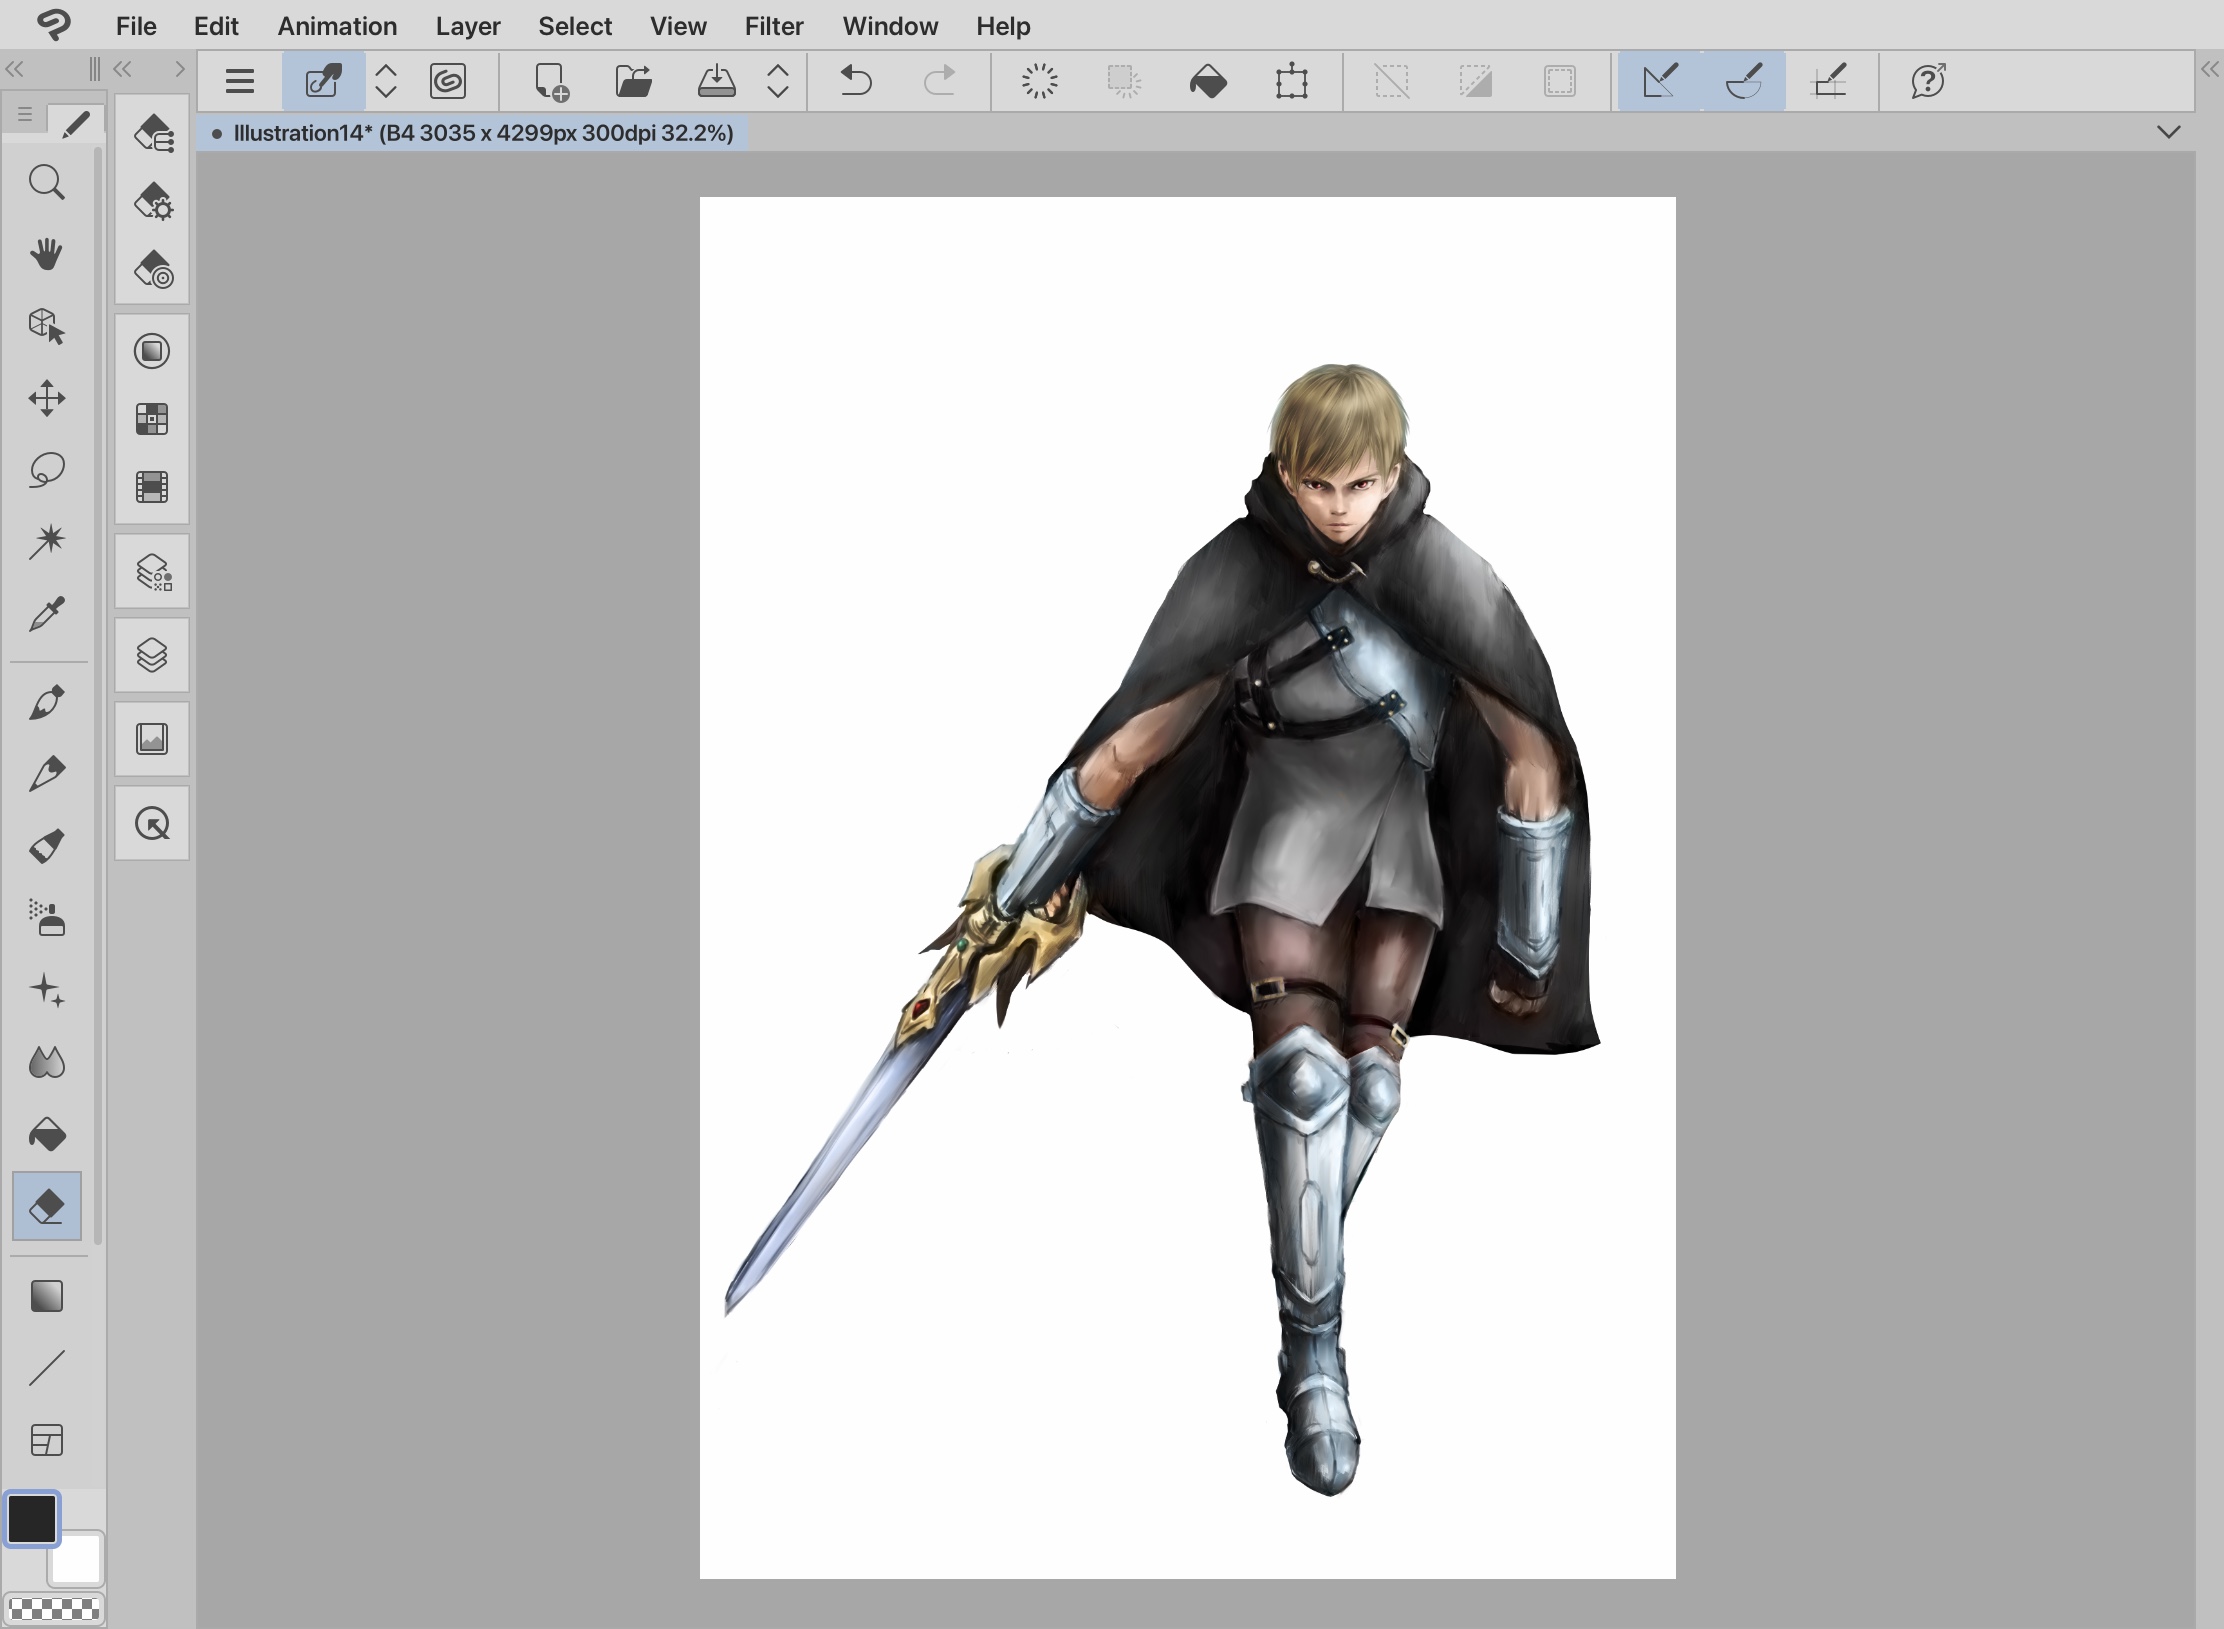The height and width of the screenshot is (1629, 2224).
Task: Open the Brush Size eraser target panel
Action: pyautogui.click(x=153, y=269)
